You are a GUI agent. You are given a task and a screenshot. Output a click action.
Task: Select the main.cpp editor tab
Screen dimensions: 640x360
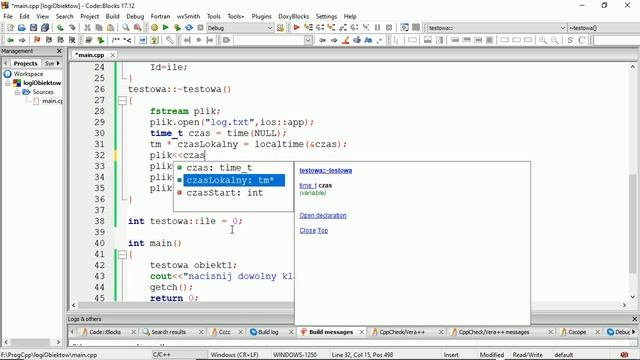pyautogui.click(x=90, y=55)
